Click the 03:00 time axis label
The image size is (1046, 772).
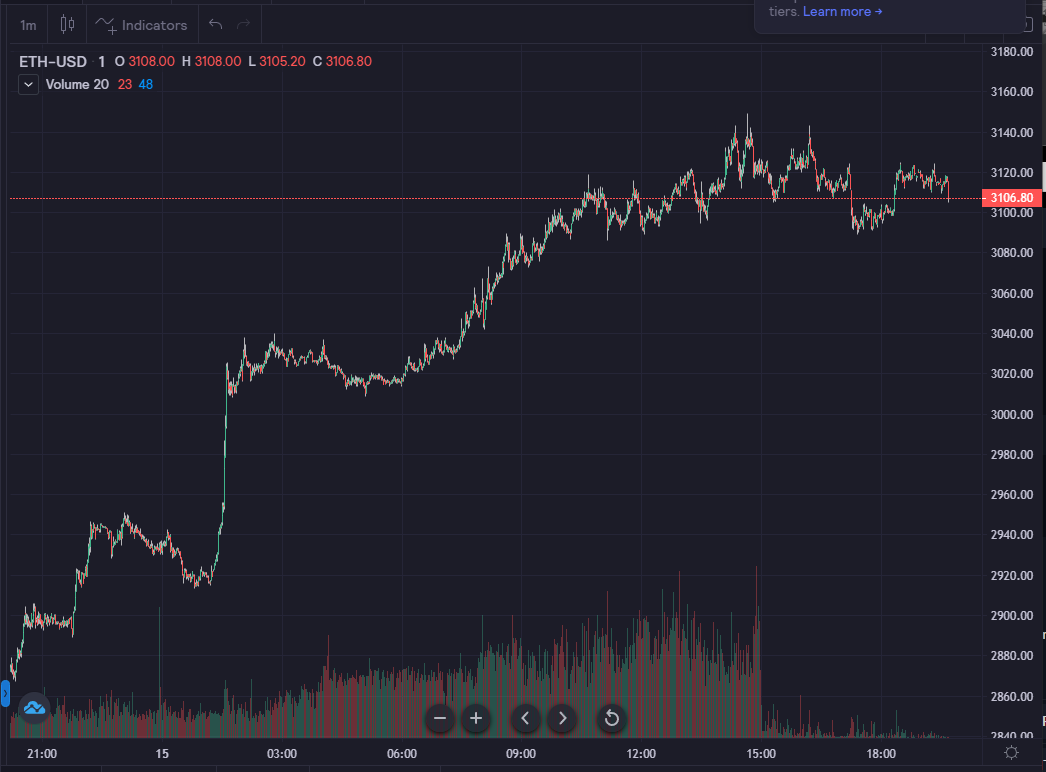tap(282, 753)
